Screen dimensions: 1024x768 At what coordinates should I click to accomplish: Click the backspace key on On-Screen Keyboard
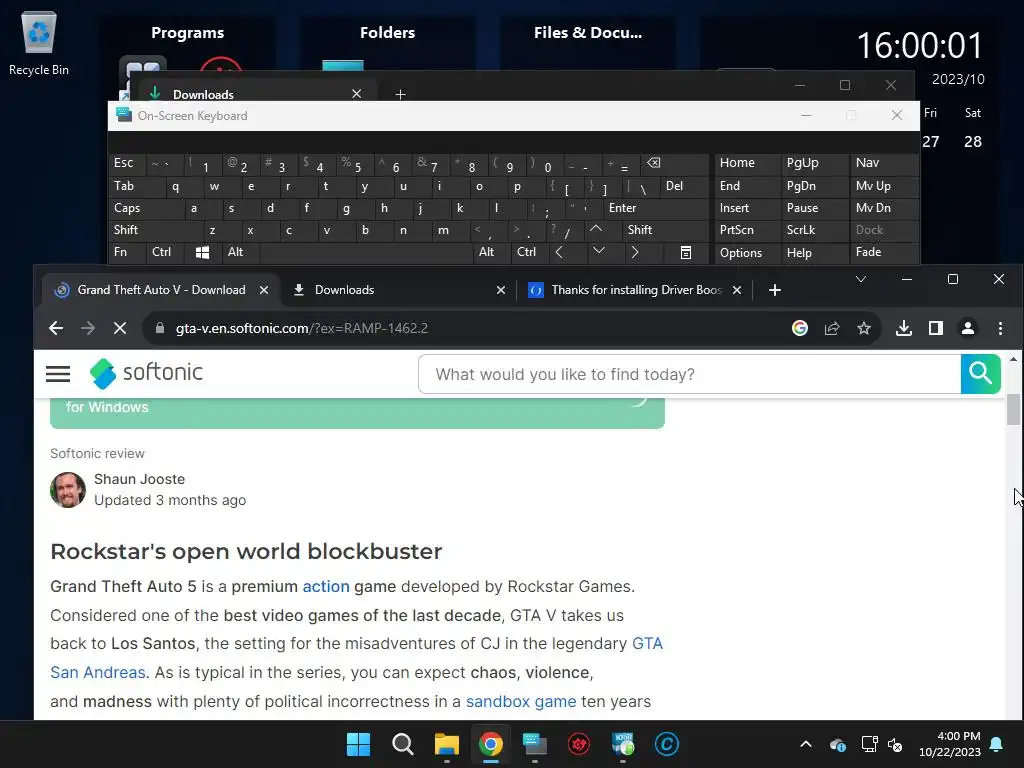653,163
